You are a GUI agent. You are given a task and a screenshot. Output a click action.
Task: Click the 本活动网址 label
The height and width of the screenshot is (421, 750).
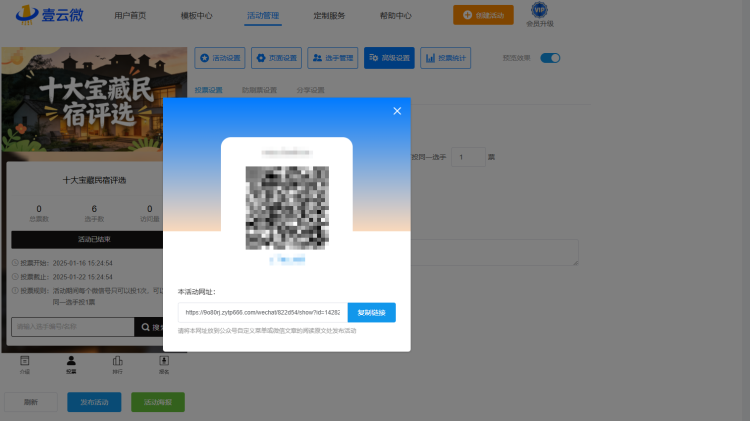197,291
